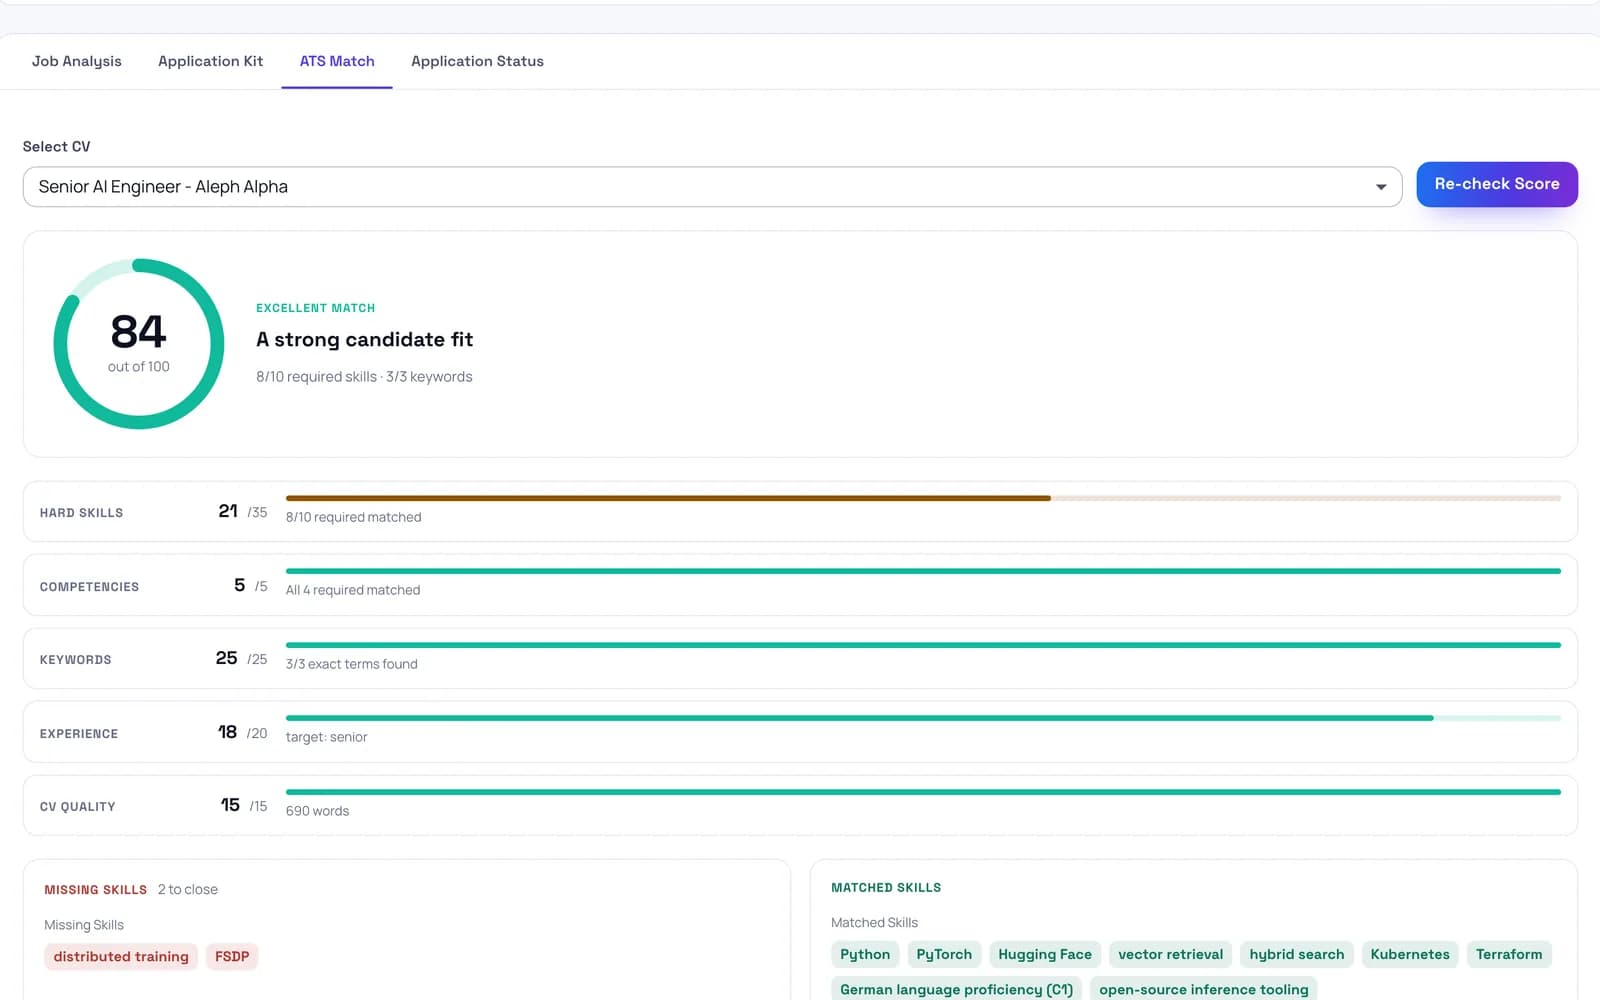The width and height of the screenshot is (1600, 1000).
Task: Click the 'MATCHED SKILLS' heading
Action: click(886, 888)
